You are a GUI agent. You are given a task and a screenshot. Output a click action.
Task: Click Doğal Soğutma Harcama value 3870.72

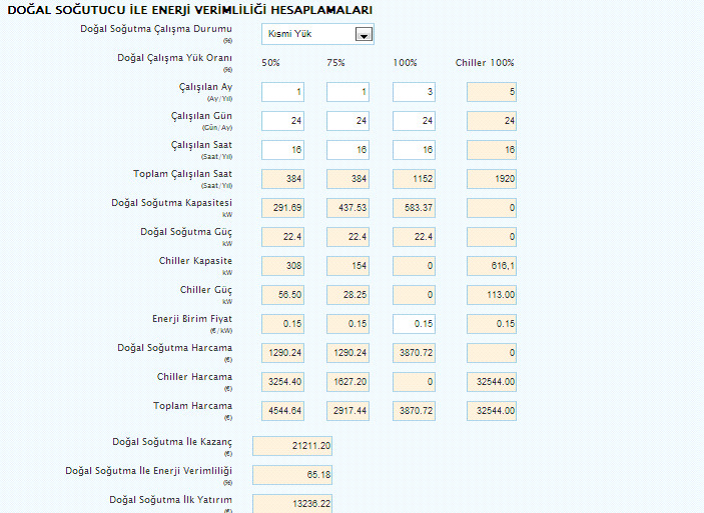413,353
